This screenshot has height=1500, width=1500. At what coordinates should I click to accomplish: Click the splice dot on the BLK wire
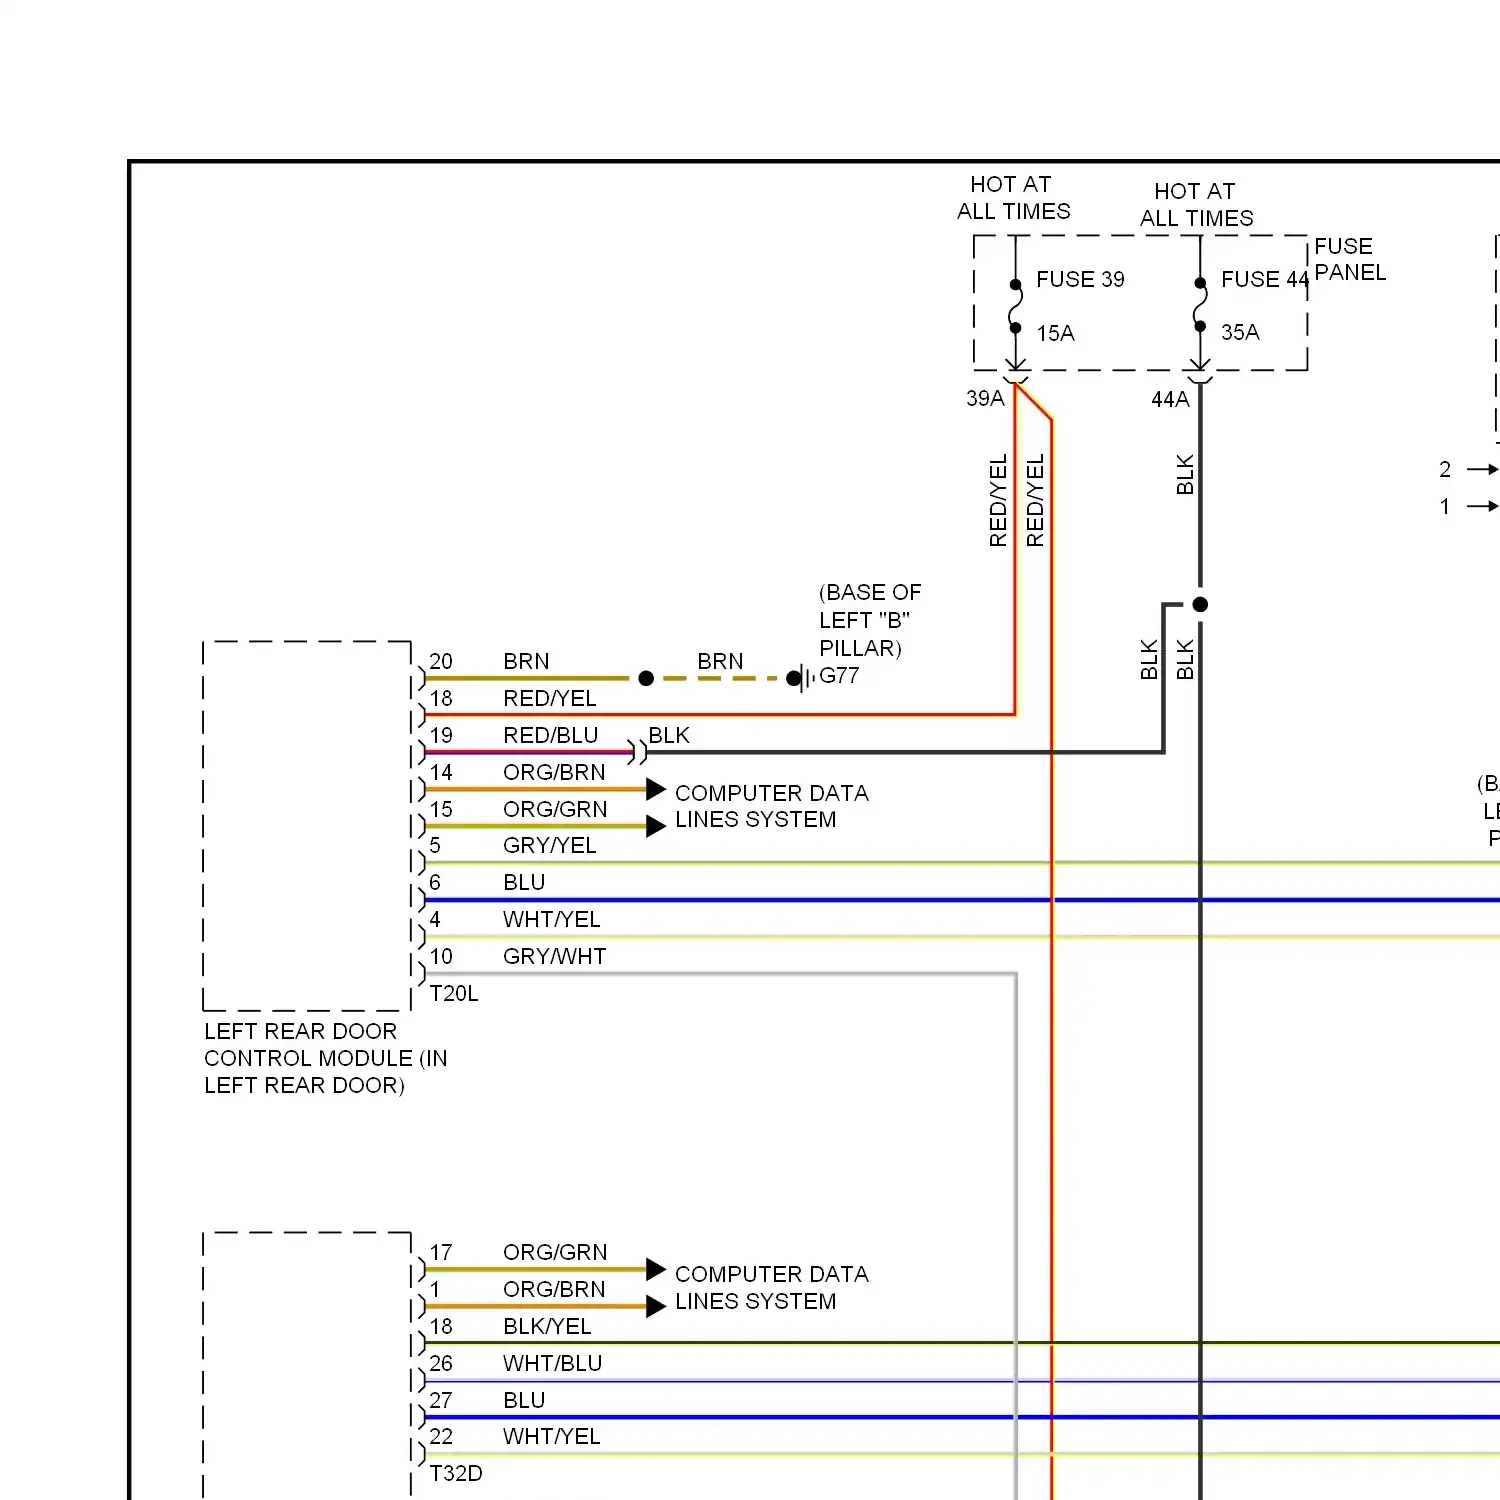tap(1200, 604)
